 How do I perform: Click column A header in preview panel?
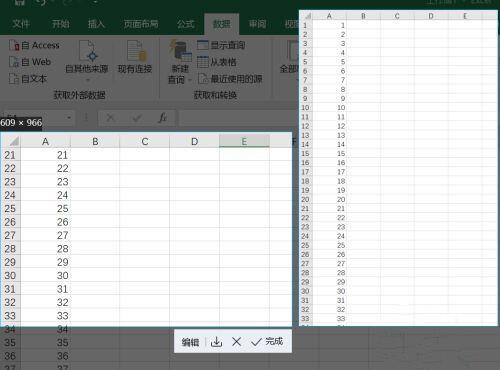[329, 16]
